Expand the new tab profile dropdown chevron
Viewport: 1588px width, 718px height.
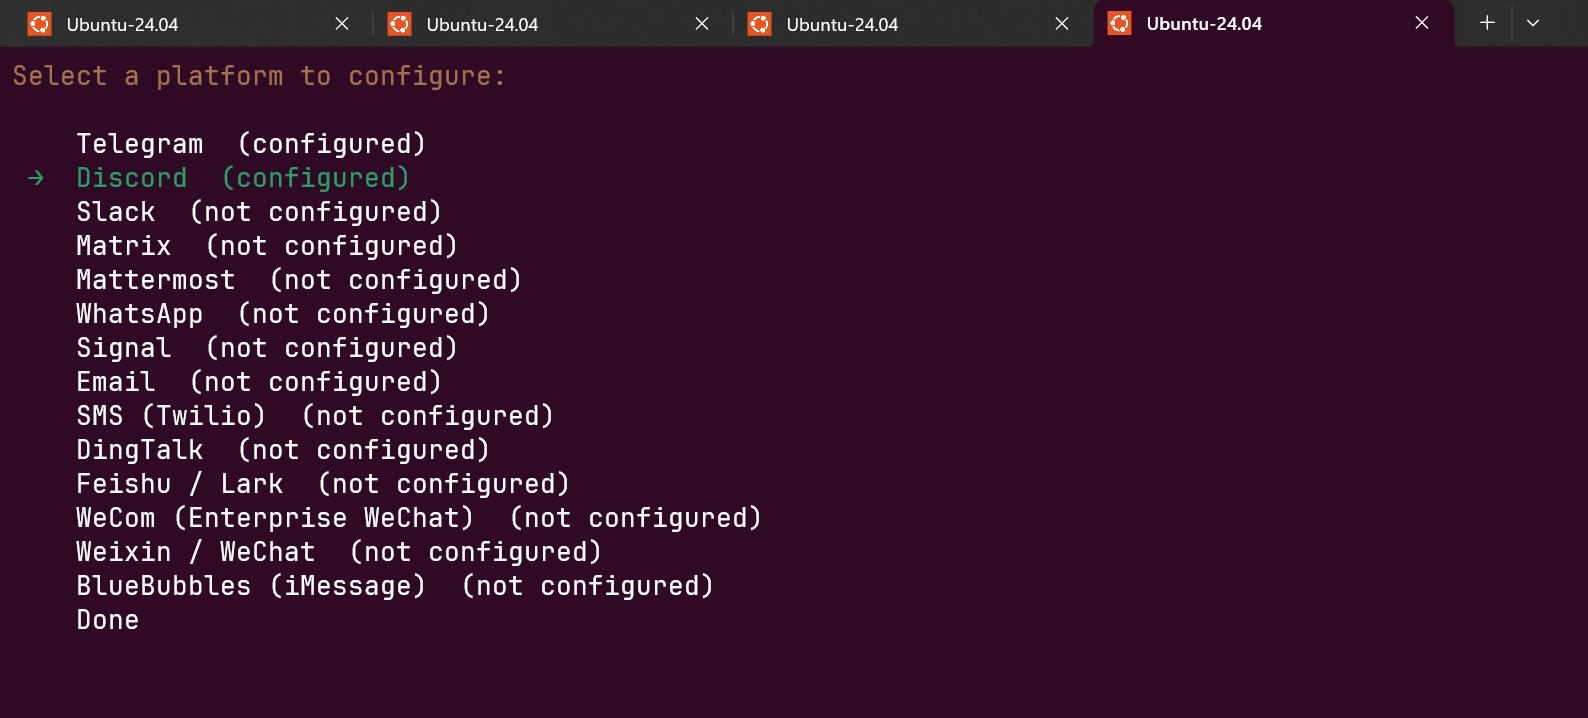[x=1532, y=23]
